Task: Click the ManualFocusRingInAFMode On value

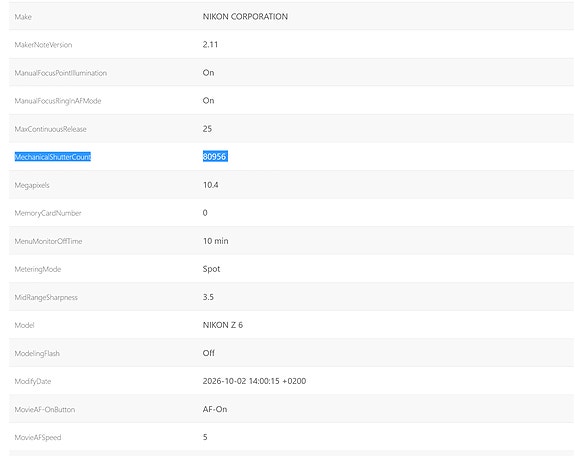Action: click(x=209, y=101)
